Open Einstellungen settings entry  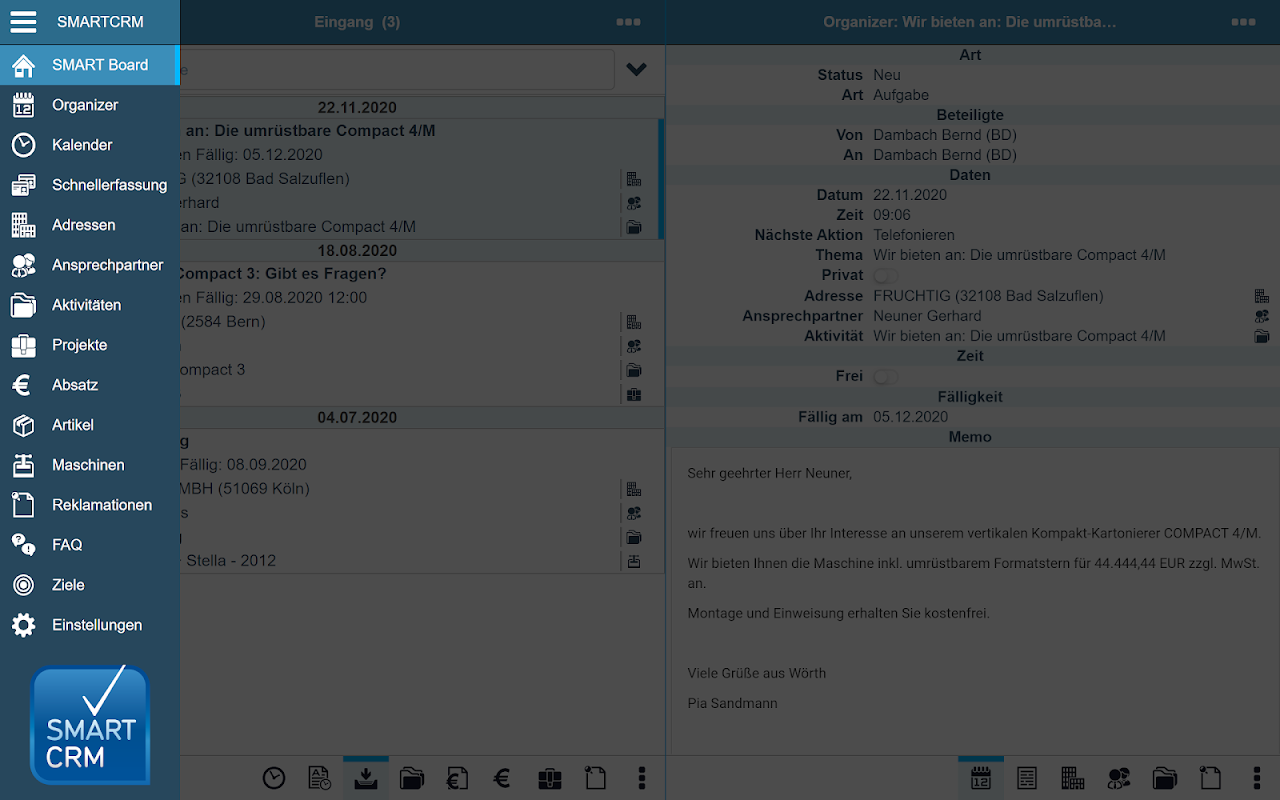point(90,625)
